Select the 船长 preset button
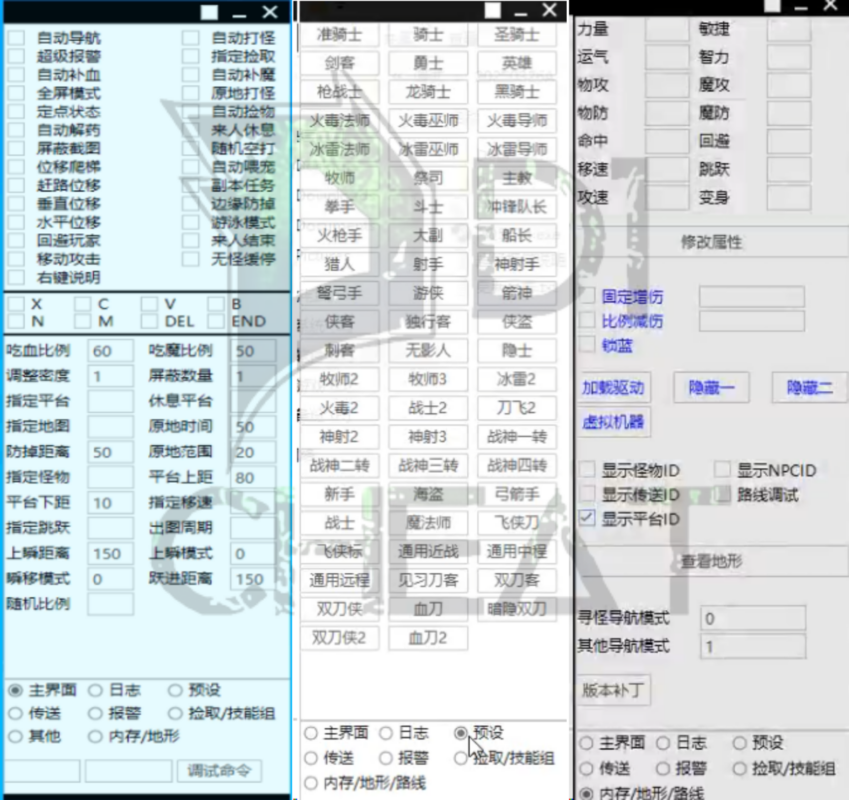Viewport: 849px width, 800px height. pos(517,235)
